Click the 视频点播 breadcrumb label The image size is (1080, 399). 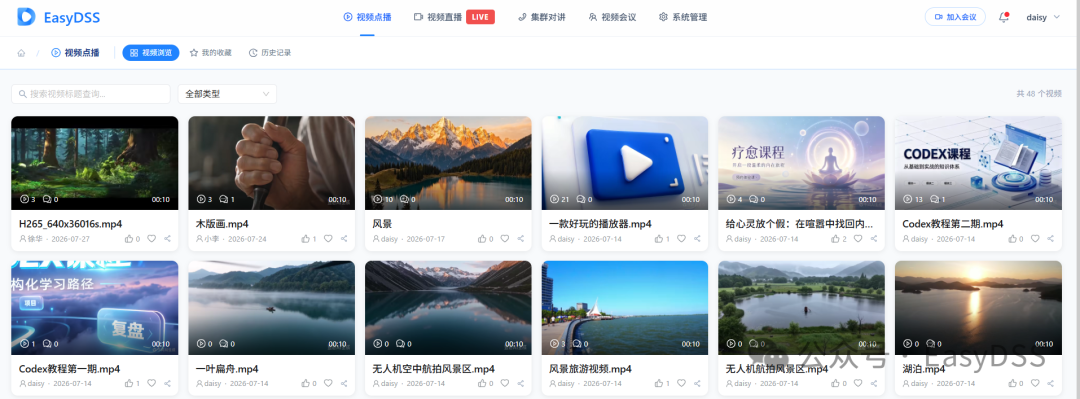[x=81, y=53]
